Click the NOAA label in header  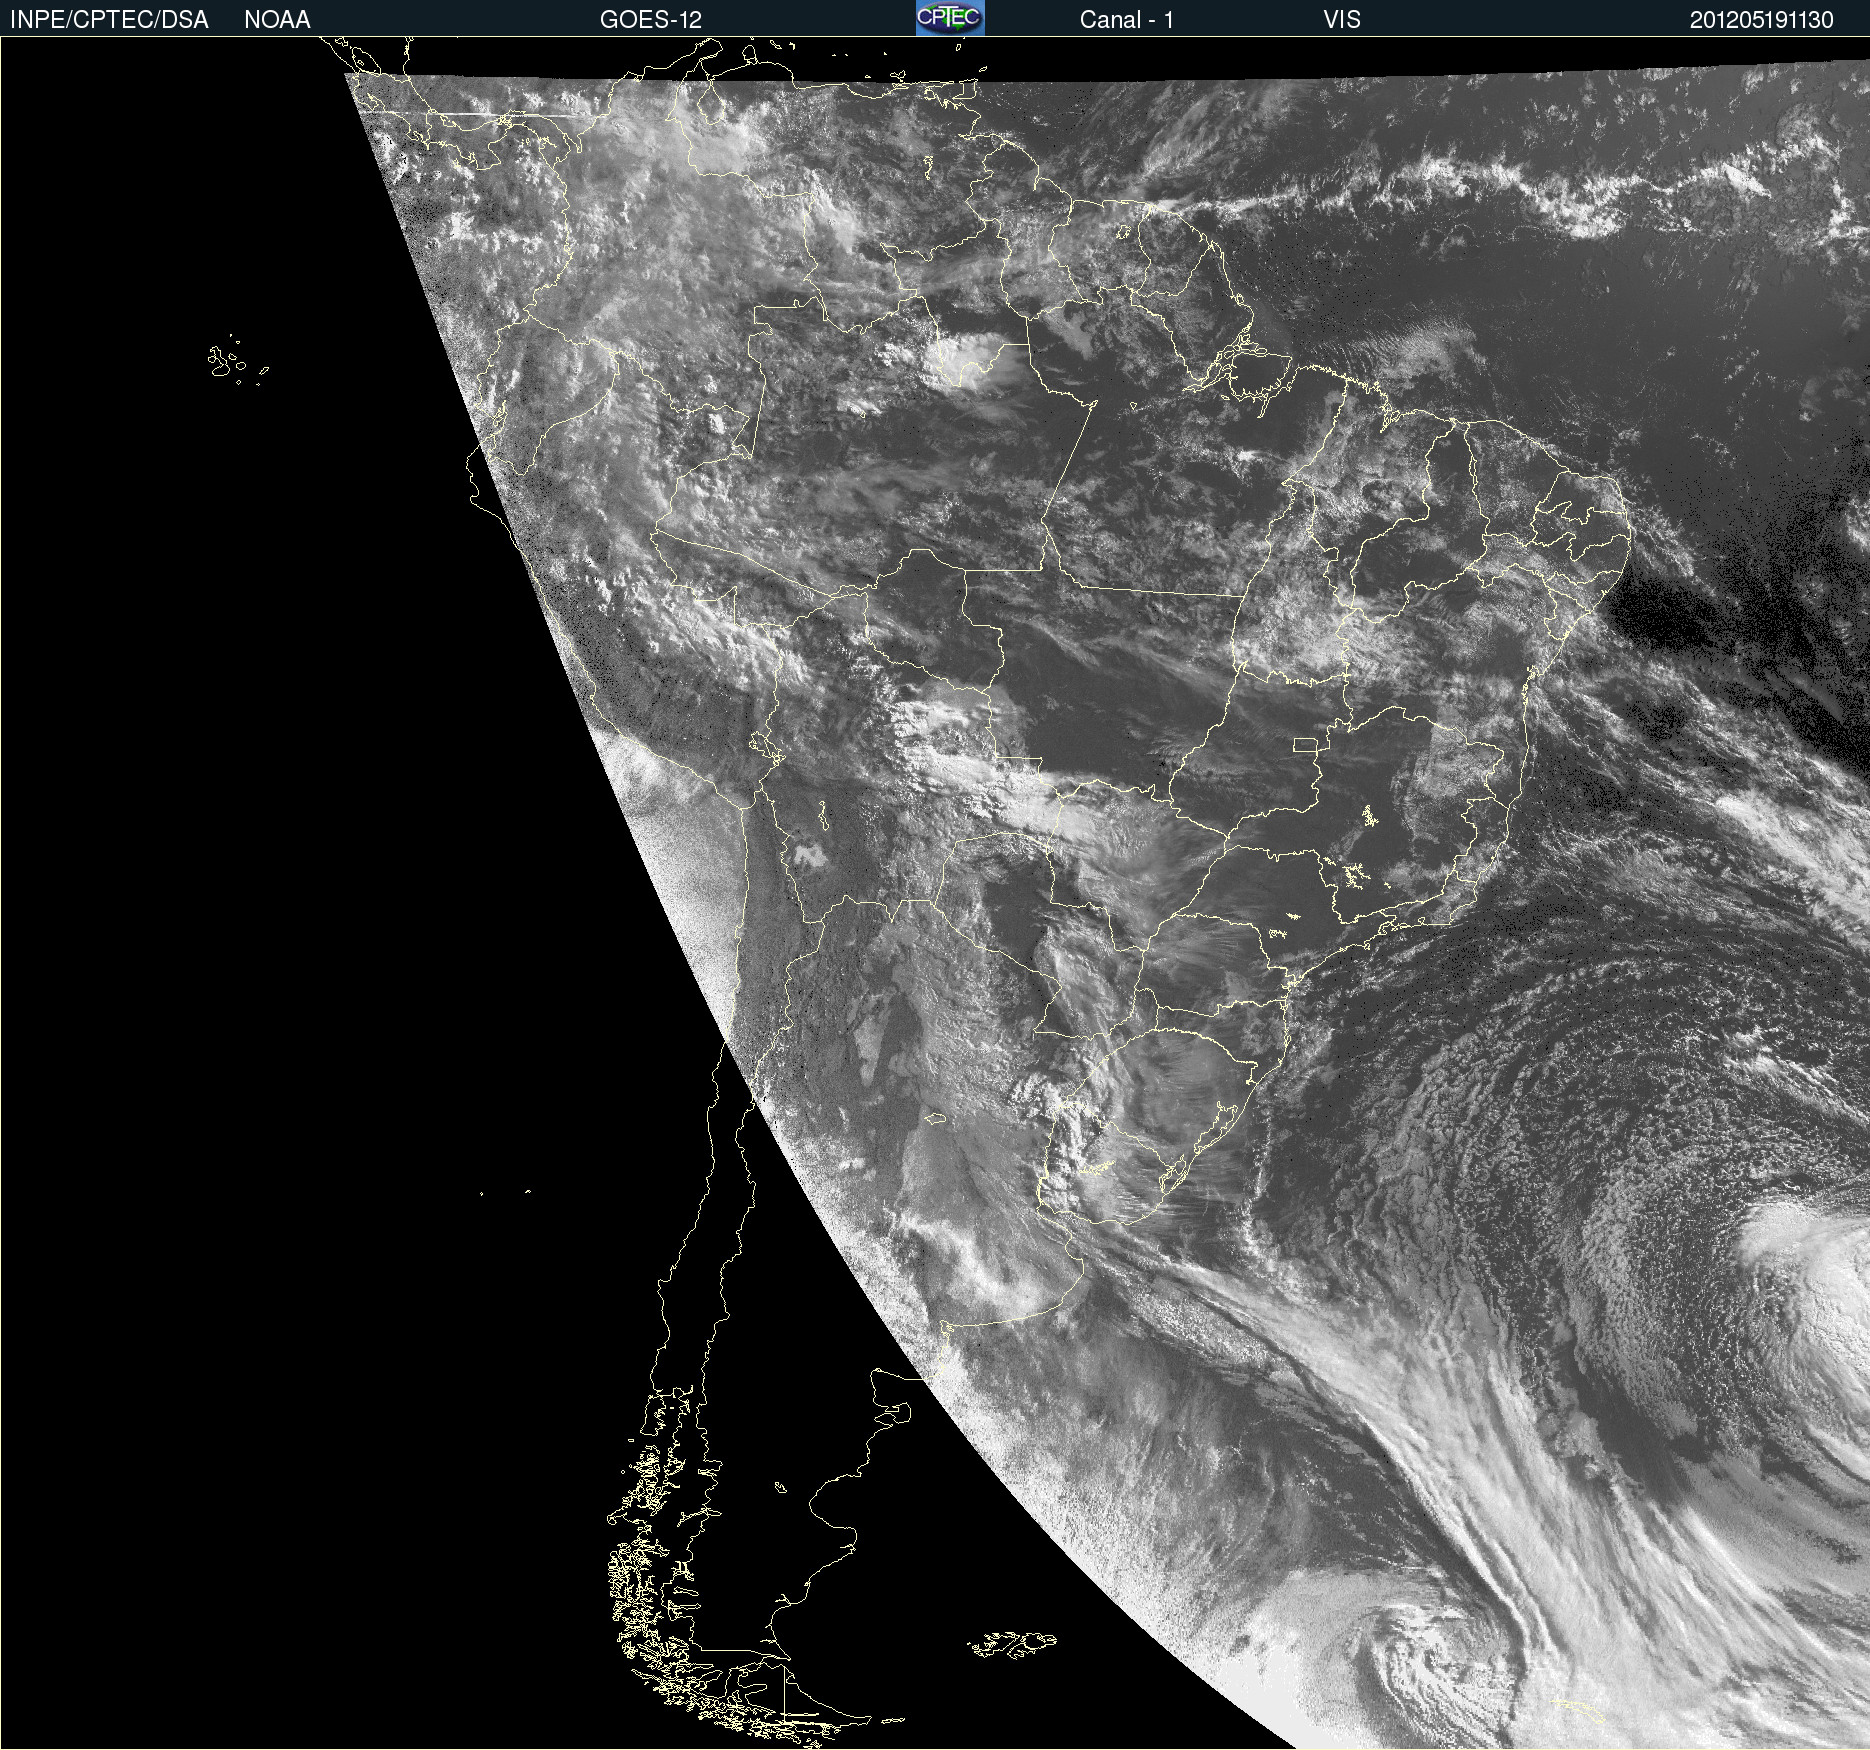277,20
